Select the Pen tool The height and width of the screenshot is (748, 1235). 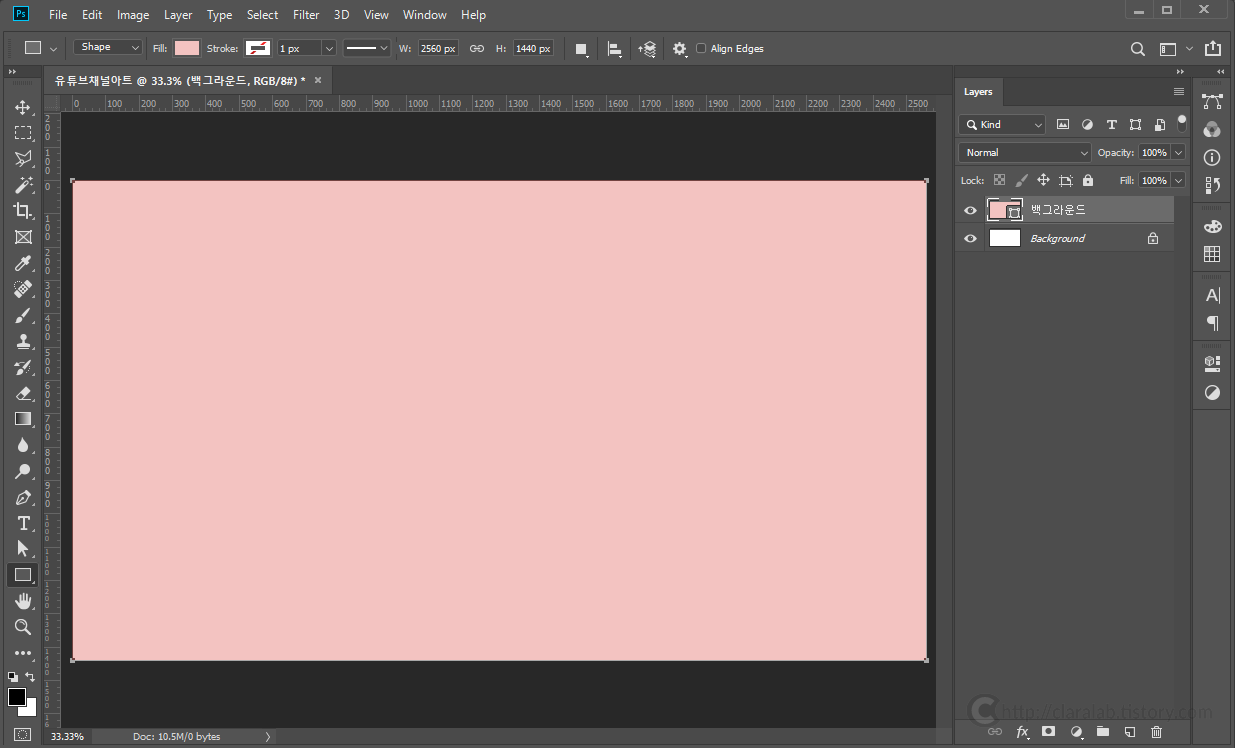click(x=22, y=497)
